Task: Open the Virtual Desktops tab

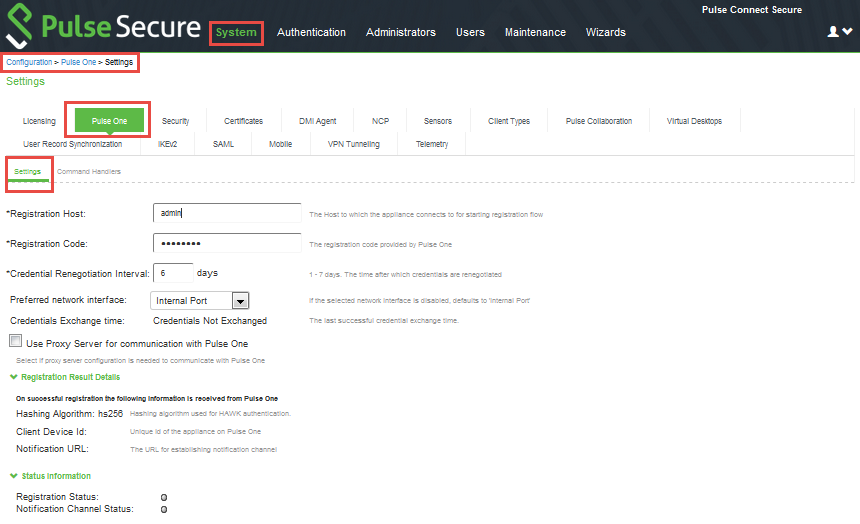Action: point(694,121)
